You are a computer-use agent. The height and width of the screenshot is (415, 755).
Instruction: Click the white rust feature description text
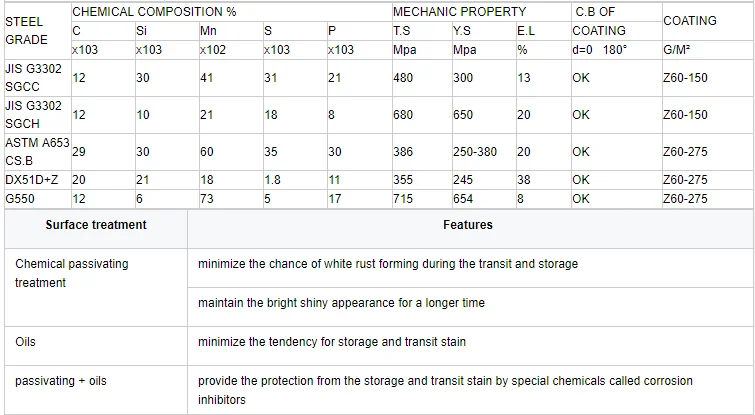(x=388, y=264)
